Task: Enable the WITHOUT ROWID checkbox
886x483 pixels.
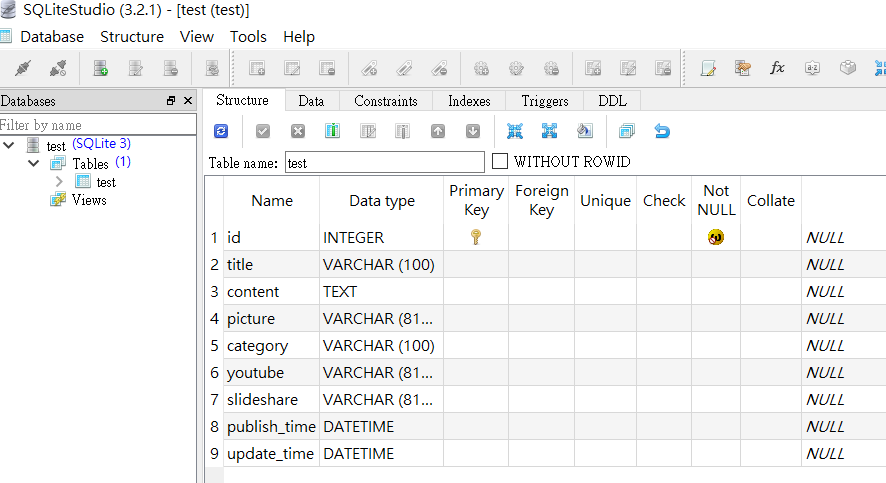Action: (x=500, y=162)
